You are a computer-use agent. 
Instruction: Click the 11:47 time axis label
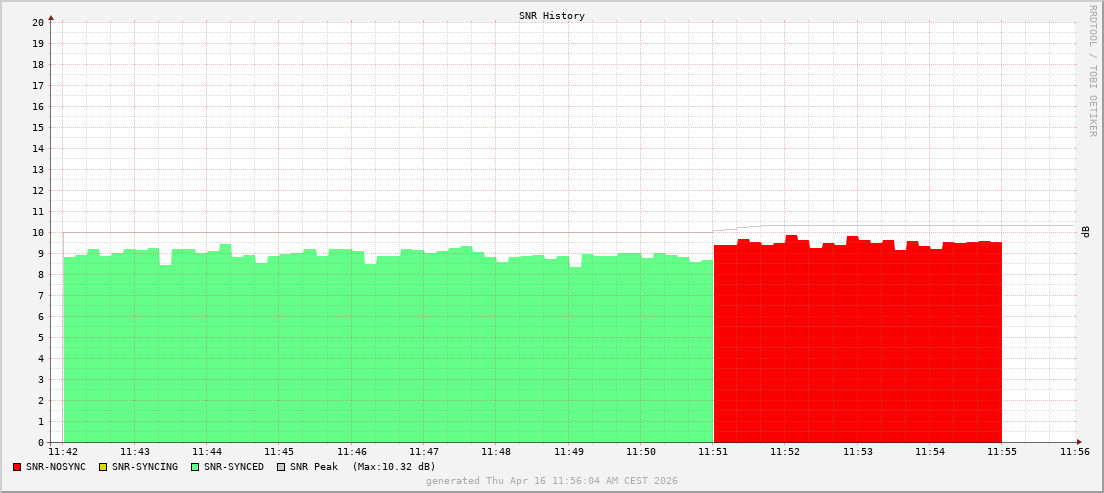(424, 452)
